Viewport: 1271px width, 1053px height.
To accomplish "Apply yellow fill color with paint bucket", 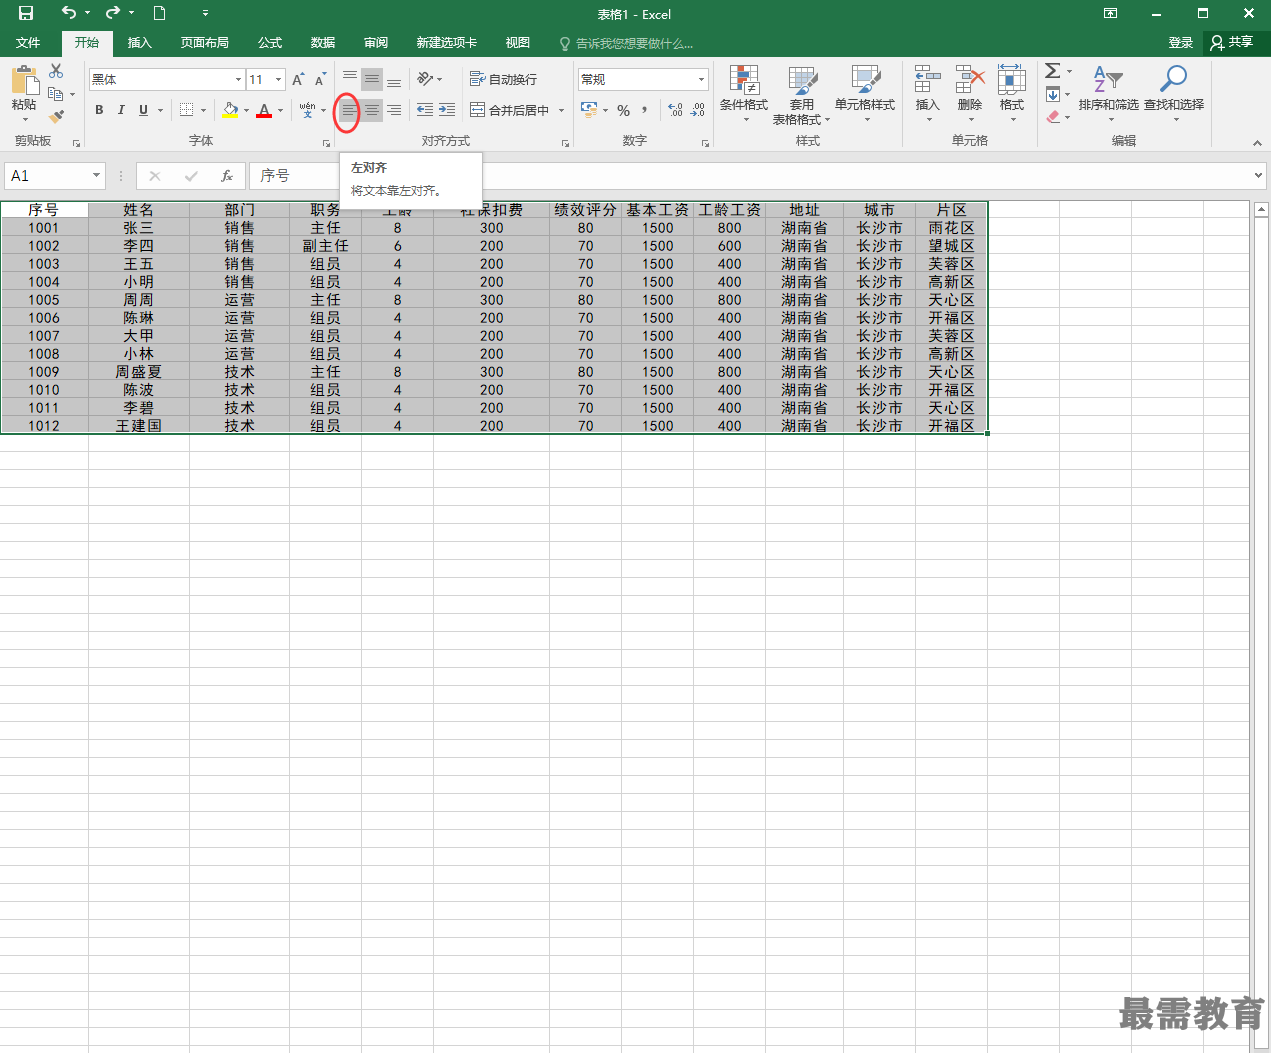I will tap(231, 110).
